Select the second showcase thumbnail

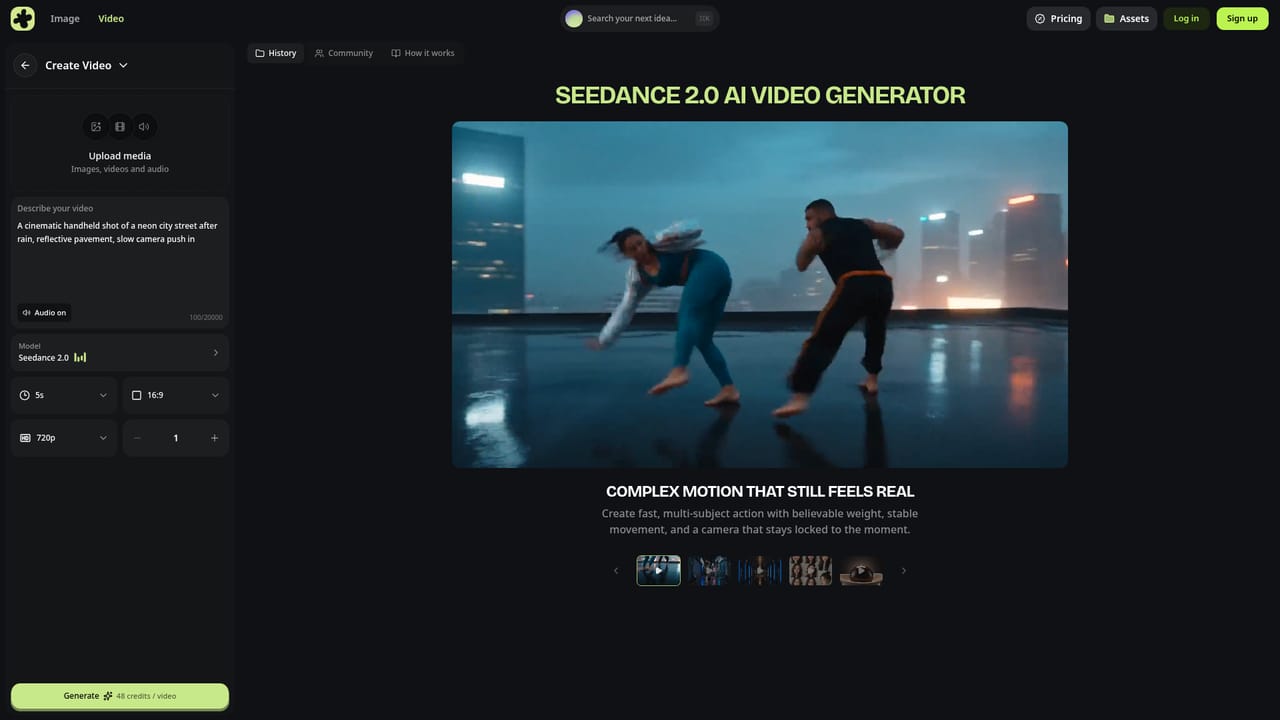(x=709, y=571)
